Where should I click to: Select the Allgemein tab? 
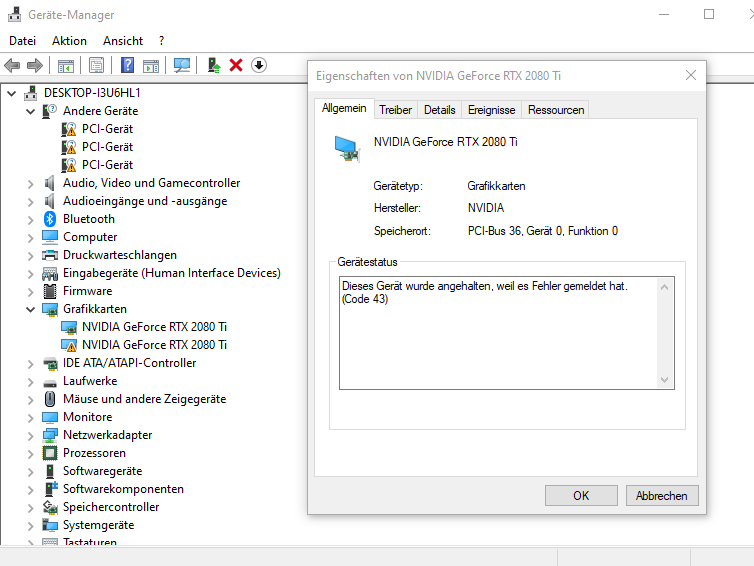tap(344, 109)
